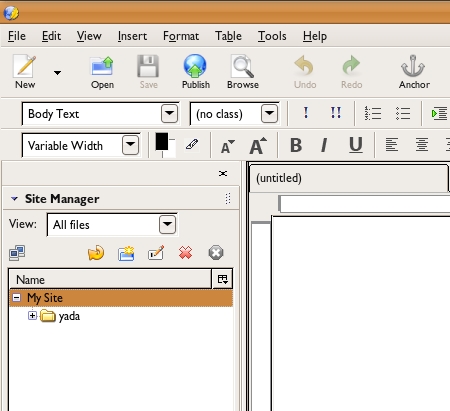
Task: Click the indent text icon
Action: pos(439,114)
